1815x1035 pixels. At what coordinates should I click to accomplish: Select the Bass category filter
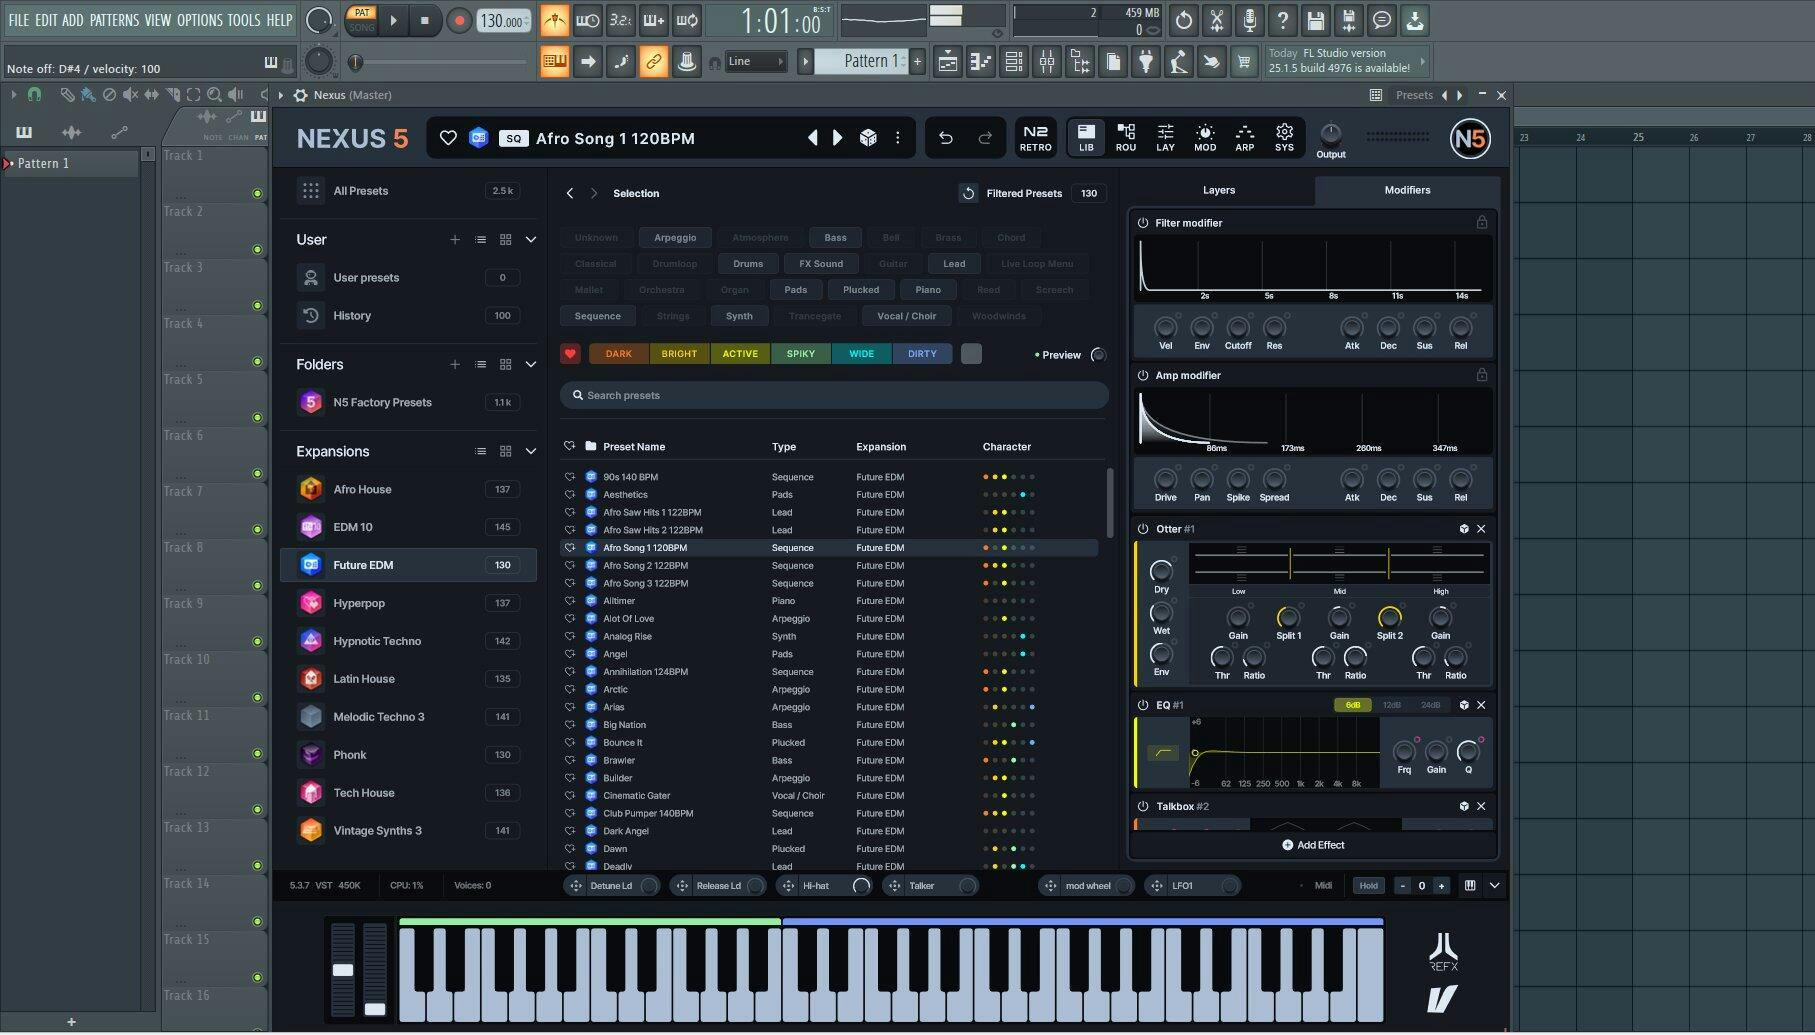[835, 238]
